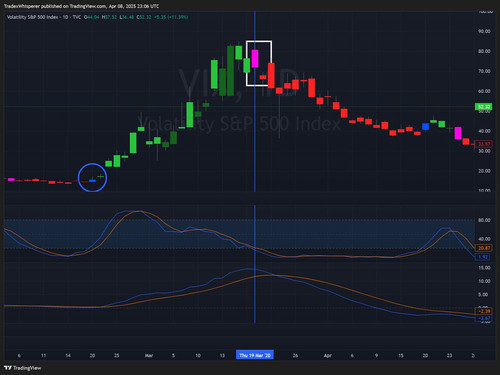Click the 23 date label on the time axis
This screenshot has height=375, width=500.
click(x=450, y=355)
